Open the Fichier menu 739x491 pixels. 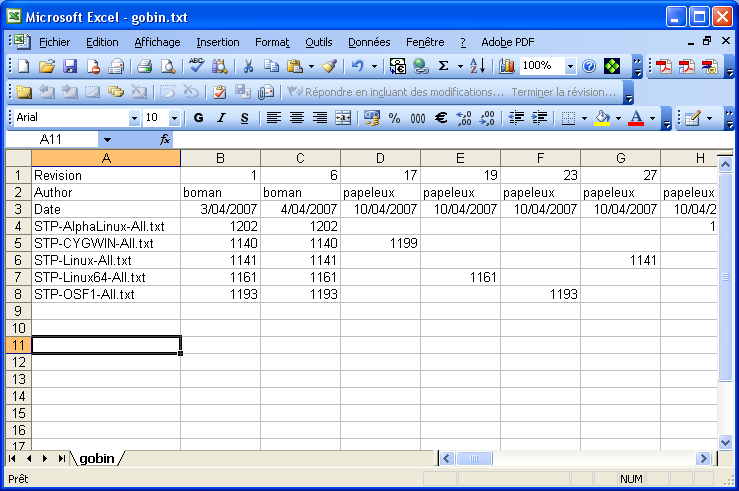tap(54, 42)
